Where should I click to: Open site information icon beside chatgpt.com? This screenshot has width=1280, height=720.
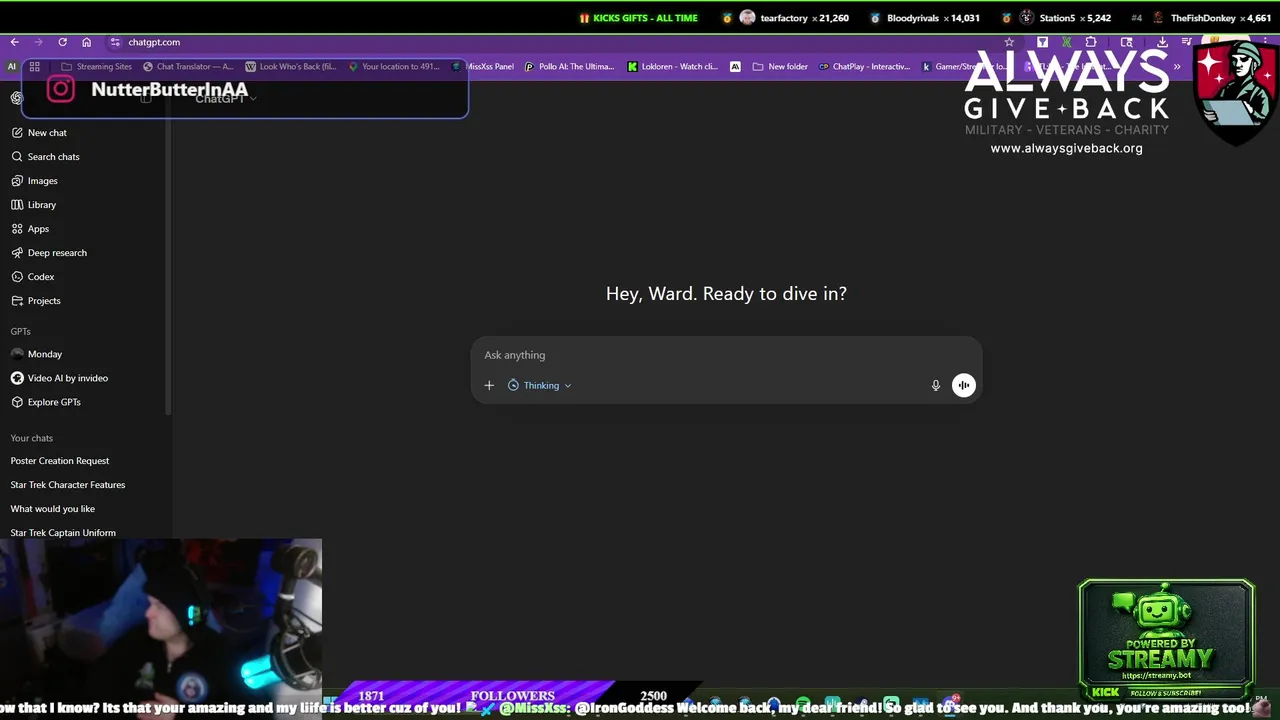coord(115,42)
